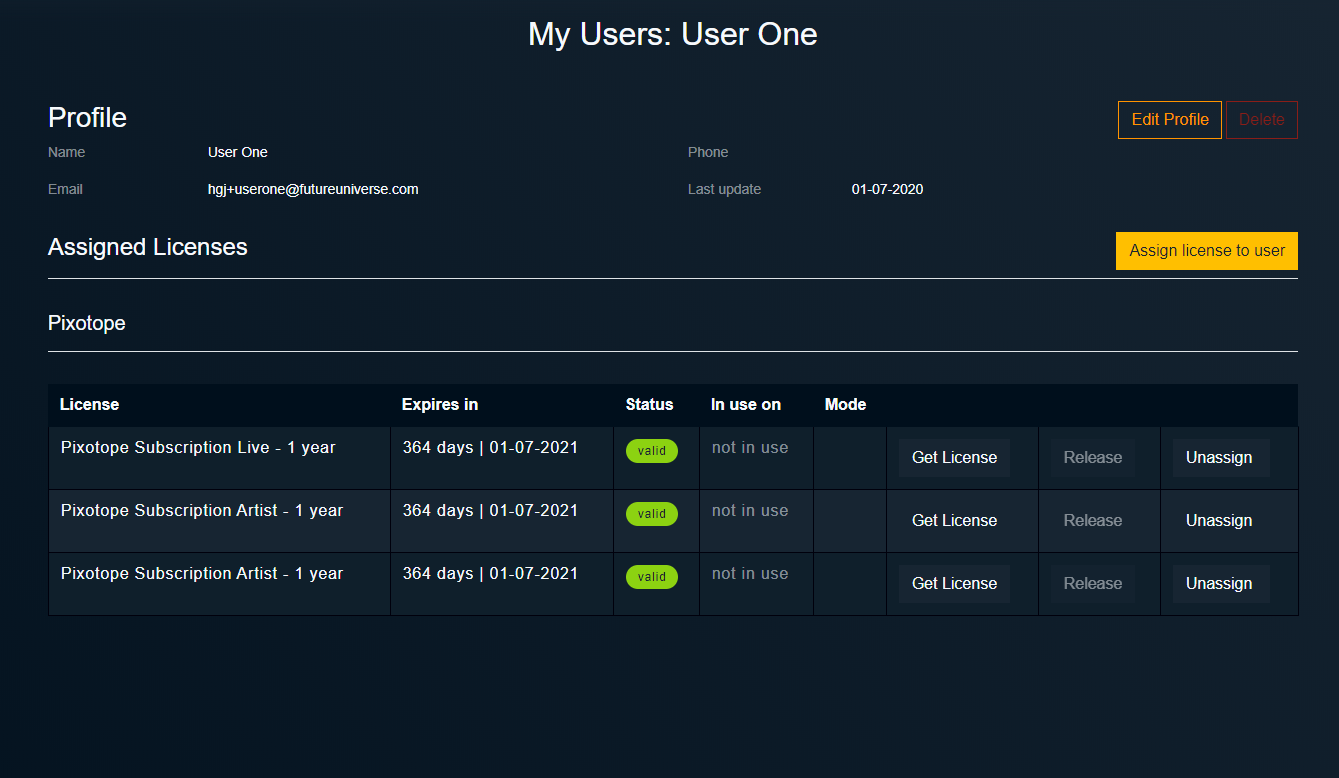Click the last update date 01-07-2020
The width and height of the screenshot is (1339, 778).
887,189
